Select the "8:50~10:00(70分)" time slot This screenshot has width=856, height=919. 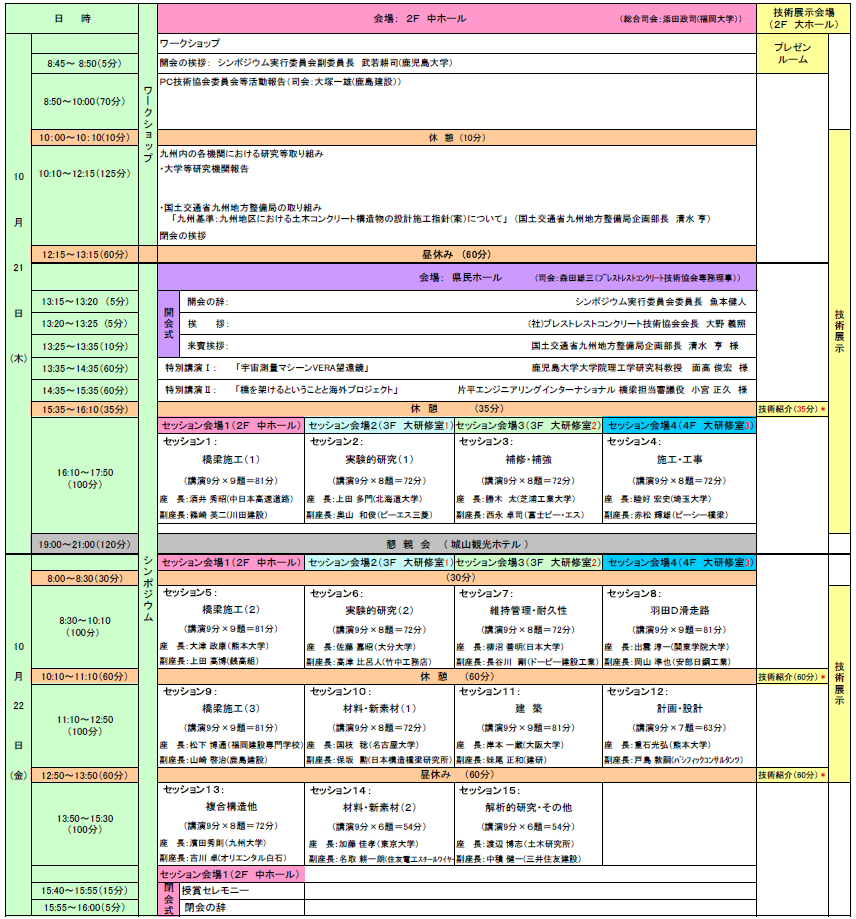point(85,101)
